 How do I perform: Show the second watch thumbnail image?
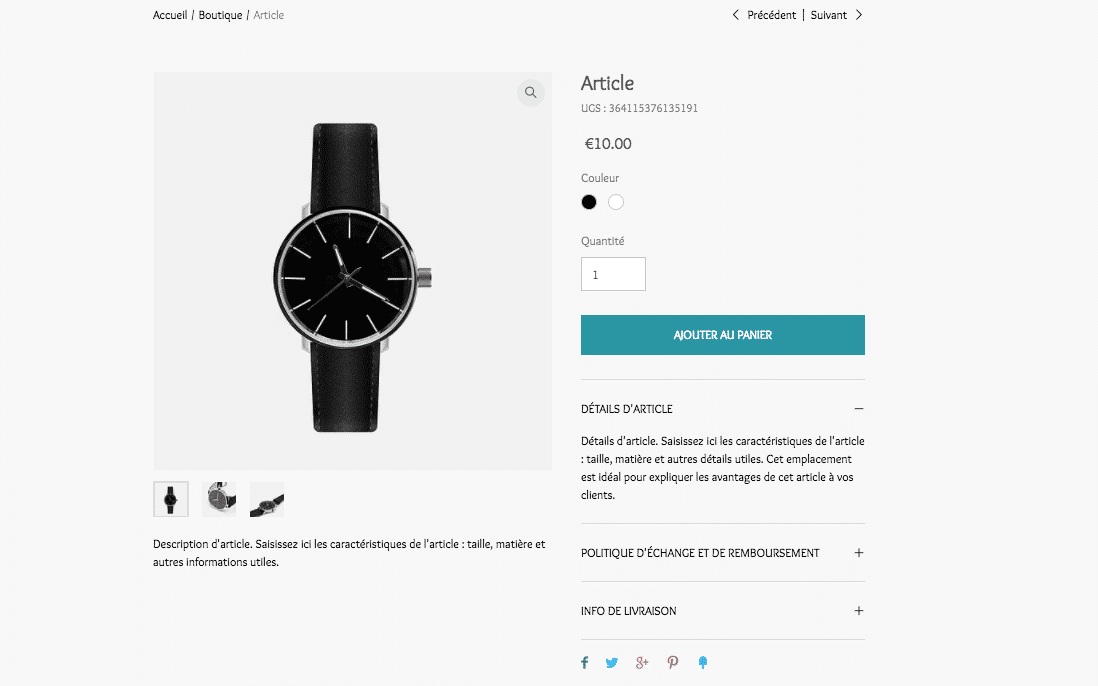(219, 499)
